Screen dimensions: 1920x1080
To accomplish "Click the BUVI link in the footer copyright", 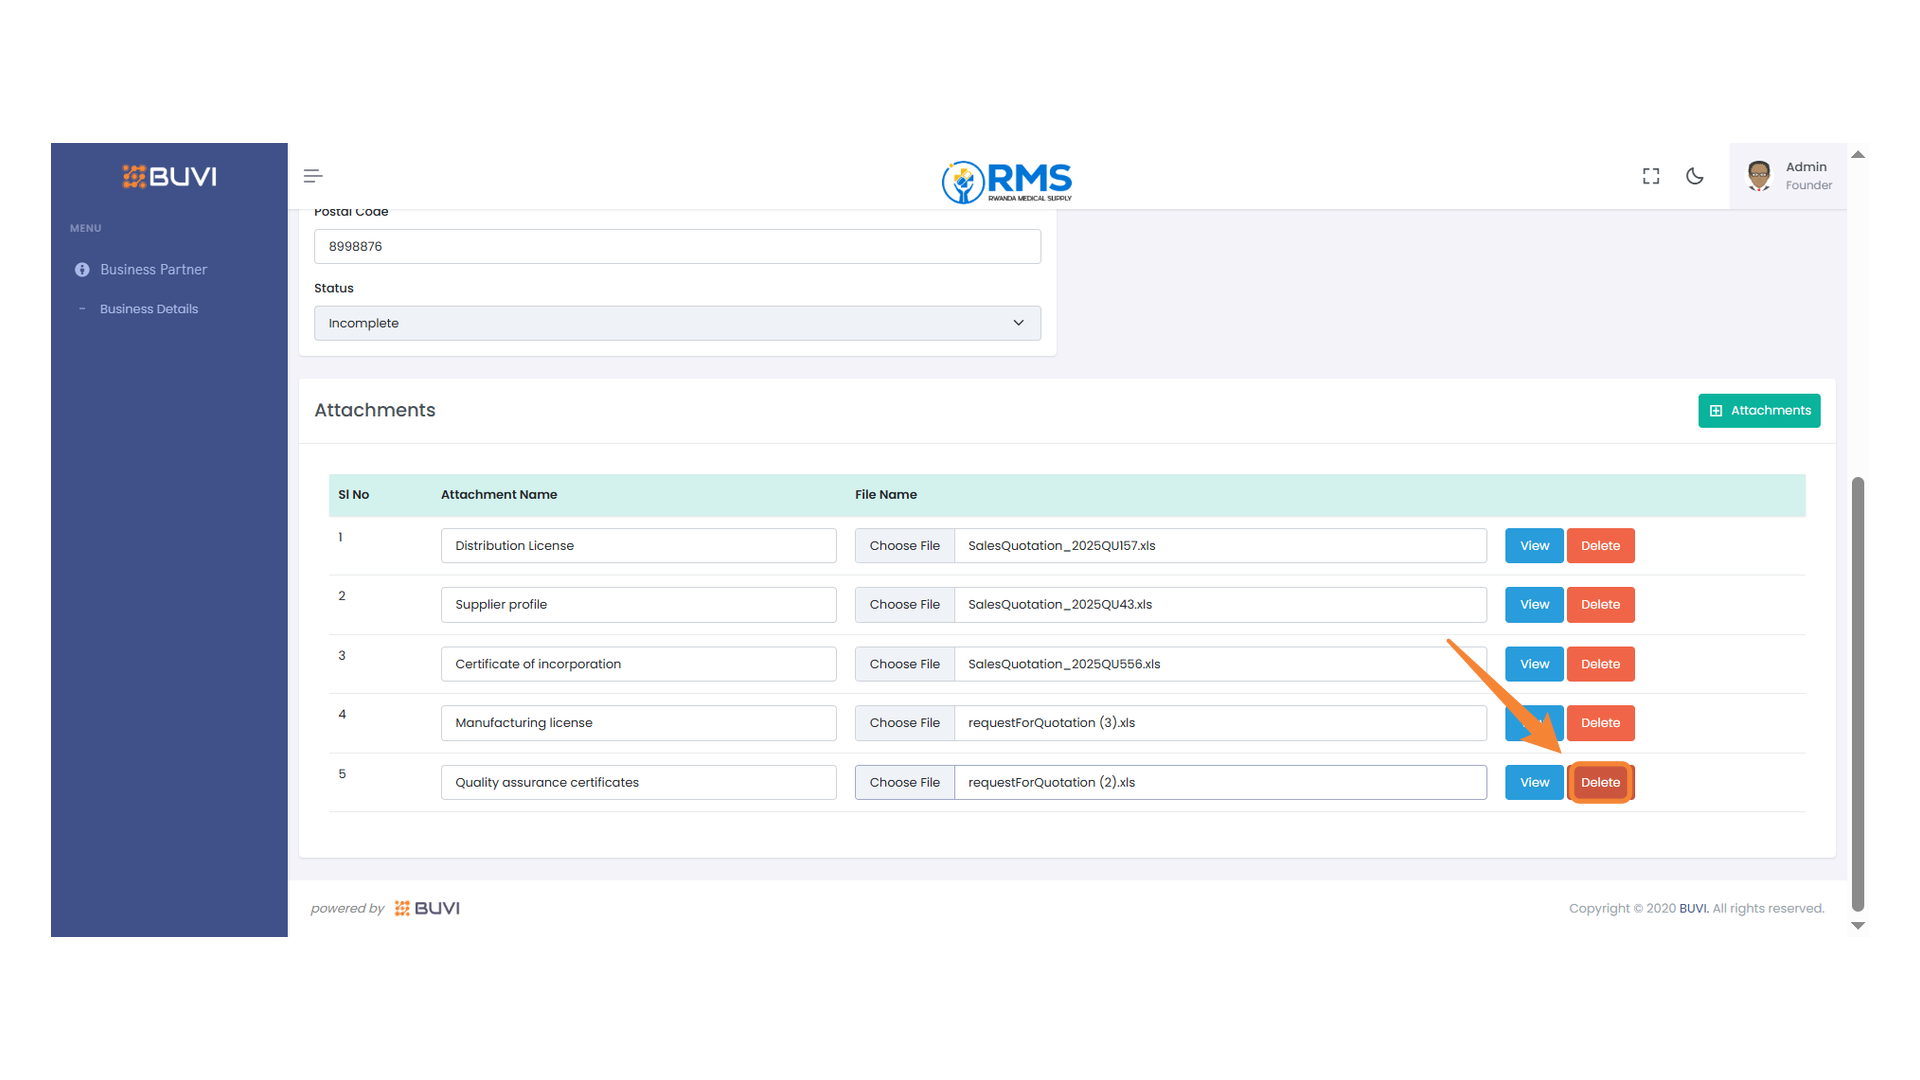I will [x=1692, y=908].
